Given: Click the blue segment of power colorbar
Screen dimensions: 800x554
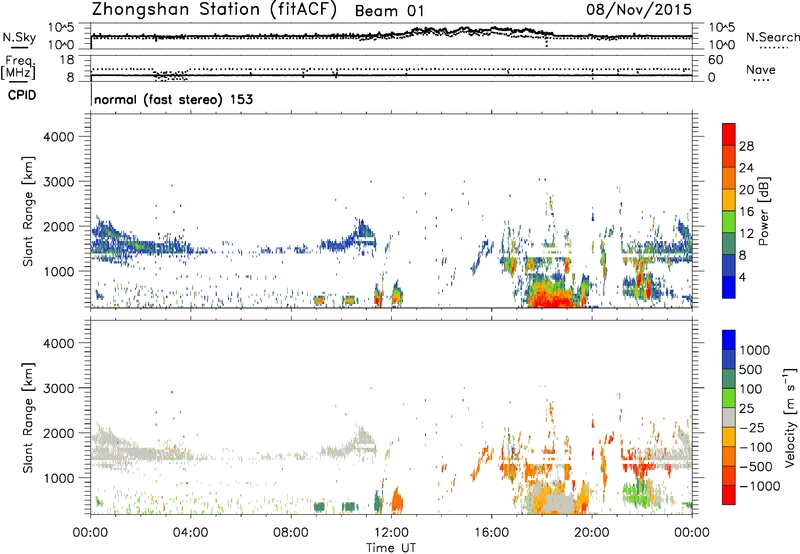Looking at the screenshot, I should [x=729, y=287].
